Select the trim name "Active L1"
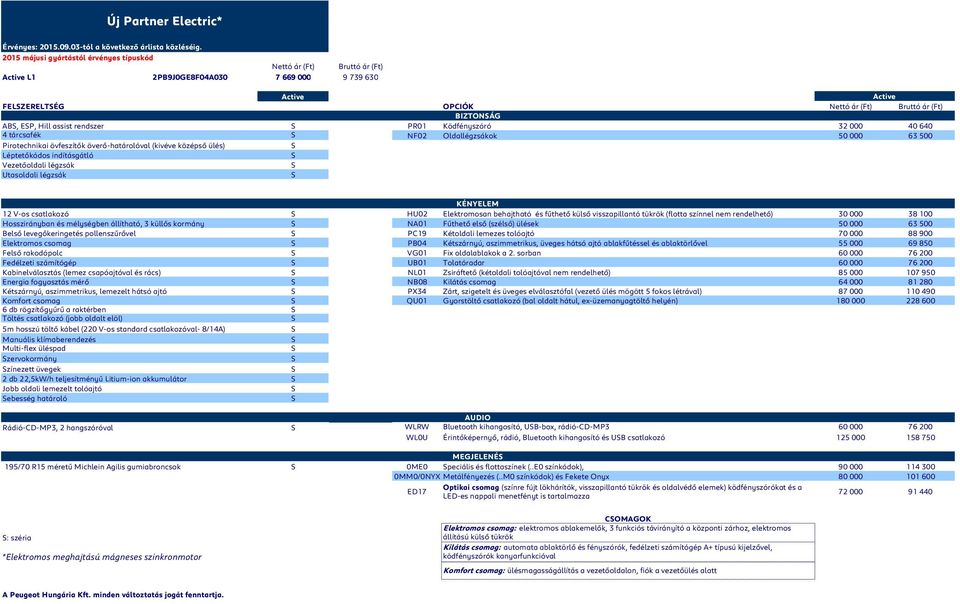 [x=19, y=78]
